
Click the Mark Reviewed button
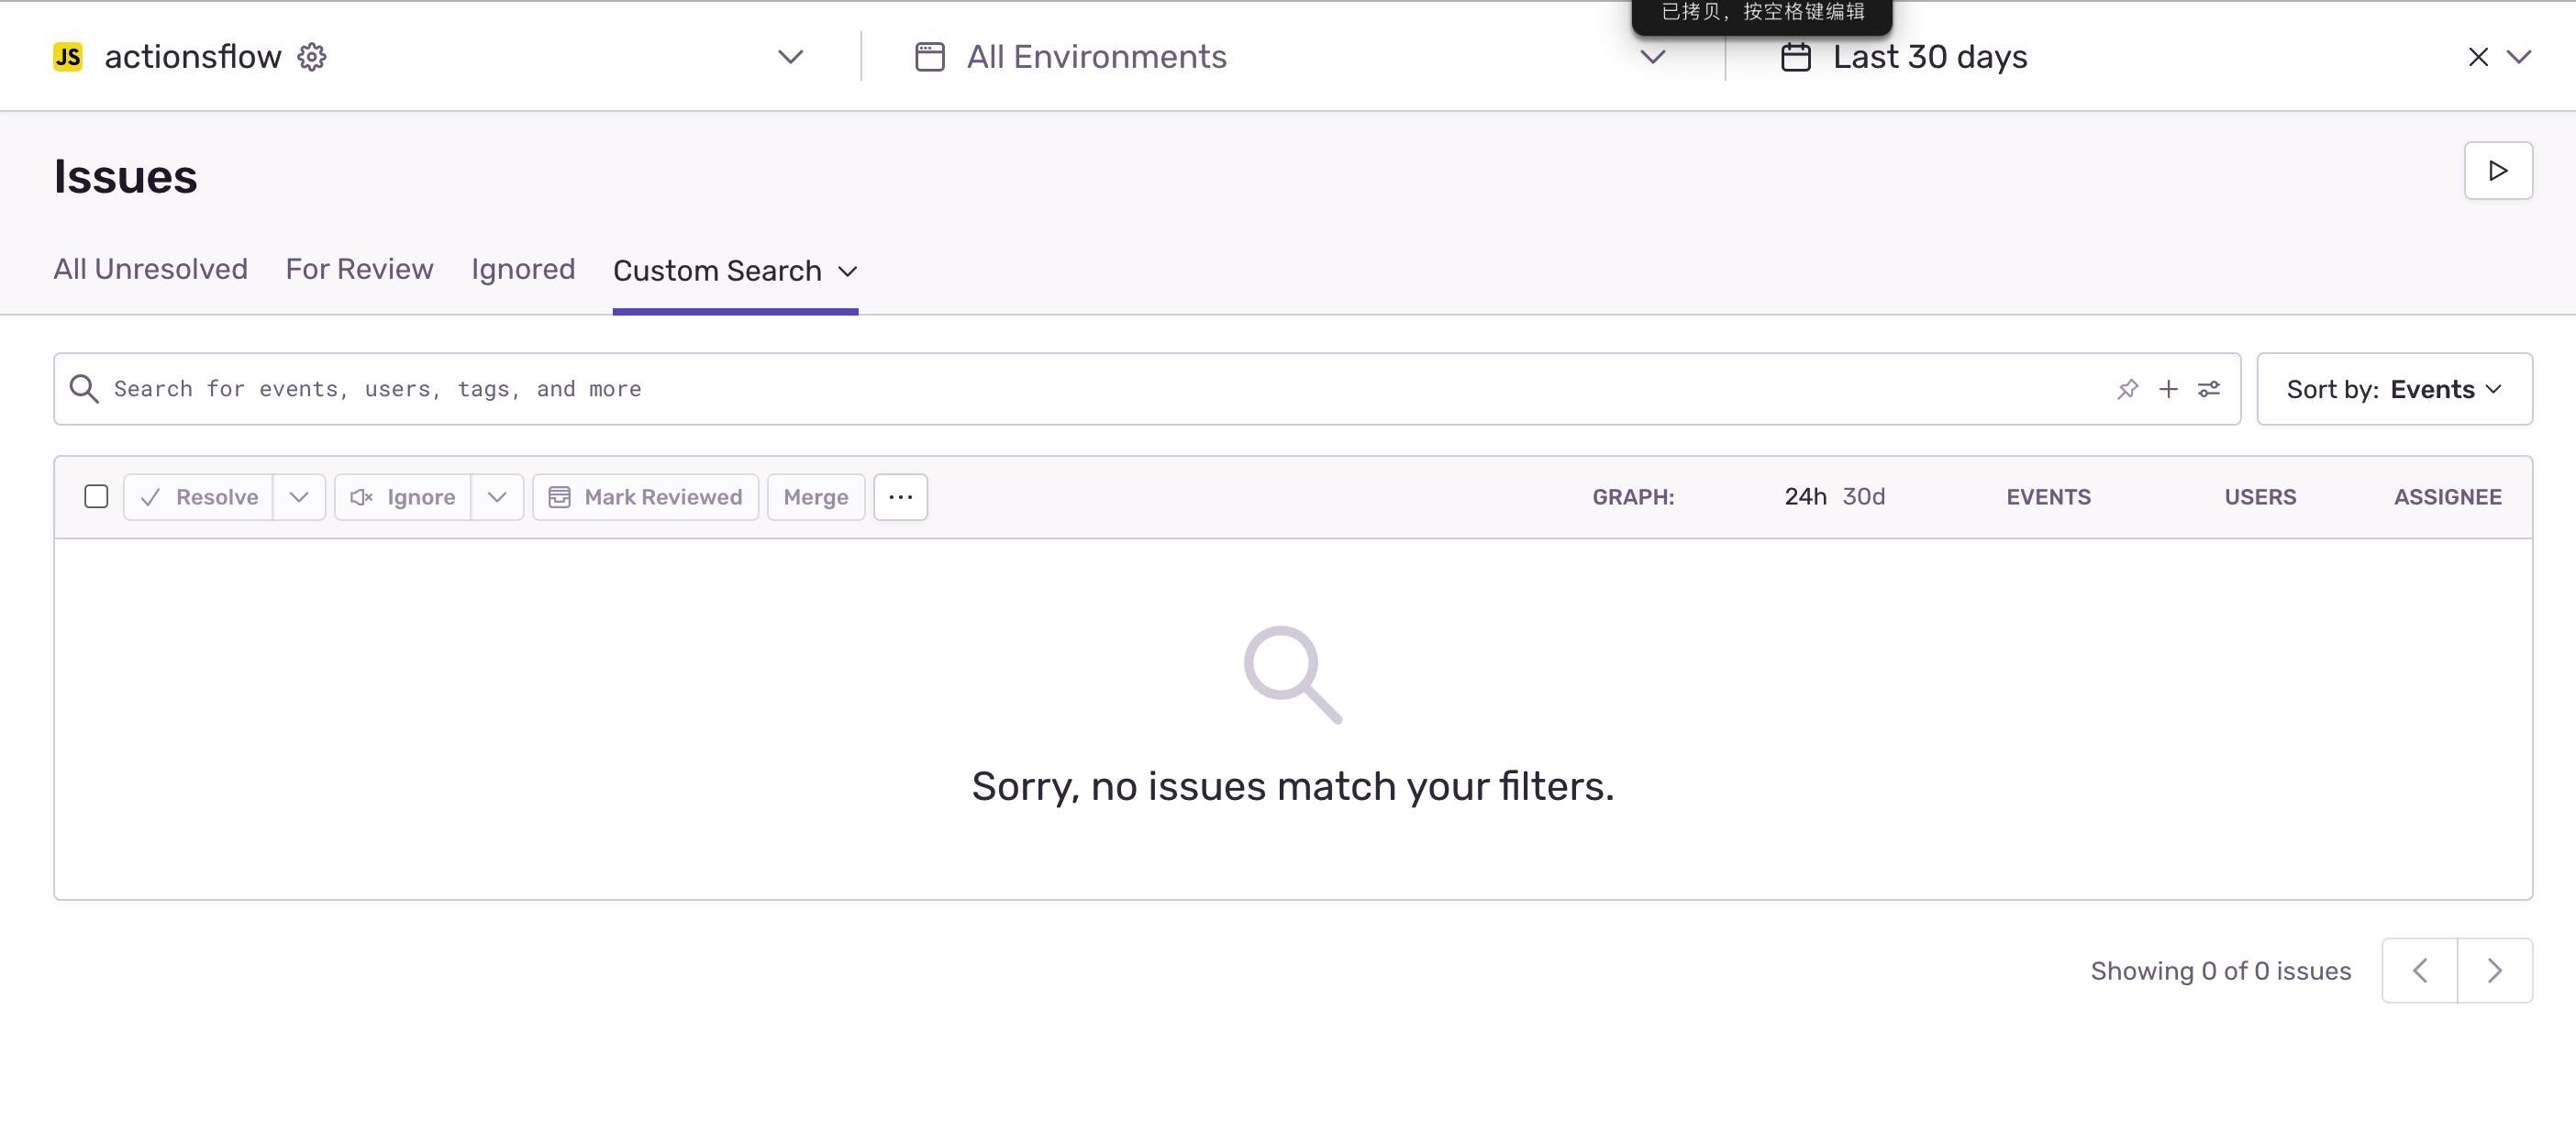645,496
